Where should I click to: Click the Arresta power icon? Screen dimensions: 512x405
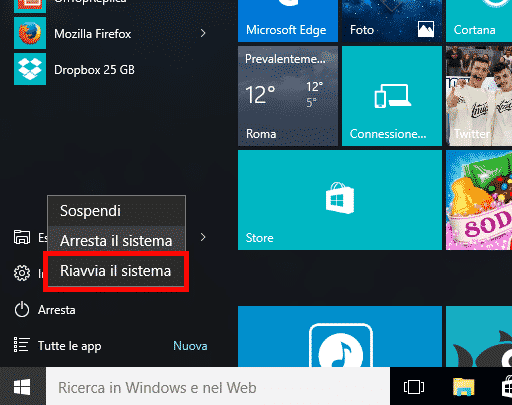(x=22, y=310)
